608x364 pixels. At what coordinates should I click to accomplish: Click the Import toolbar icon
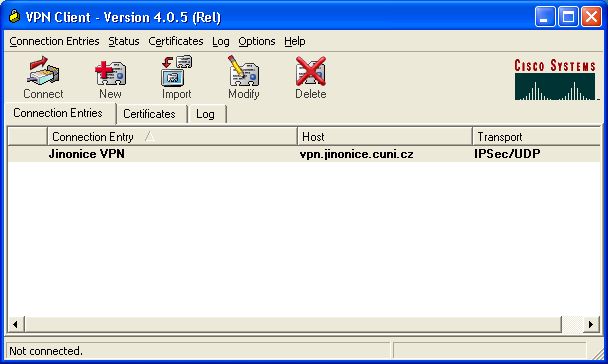click(177, 78)
